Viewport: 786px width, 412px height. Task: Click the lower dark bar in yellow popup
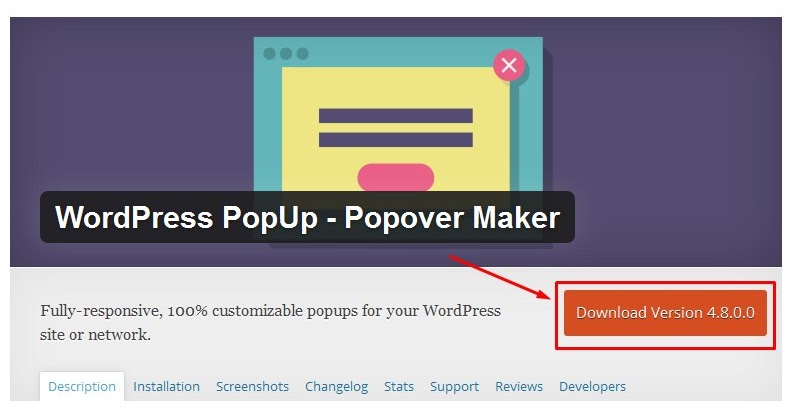click(x=396, y=139)
